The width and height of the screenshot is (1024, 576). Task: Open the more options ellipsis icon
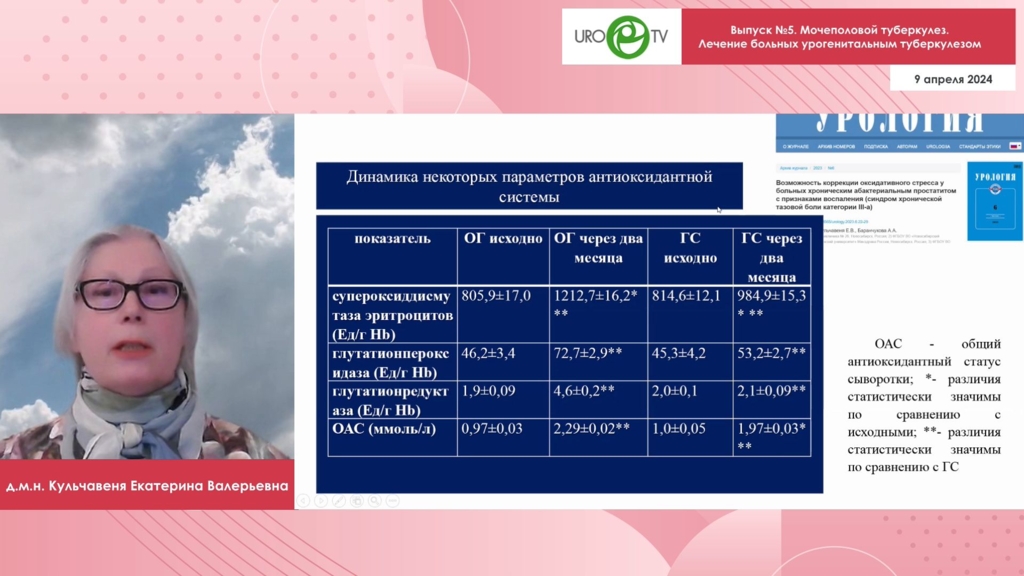tap(392, 500)
